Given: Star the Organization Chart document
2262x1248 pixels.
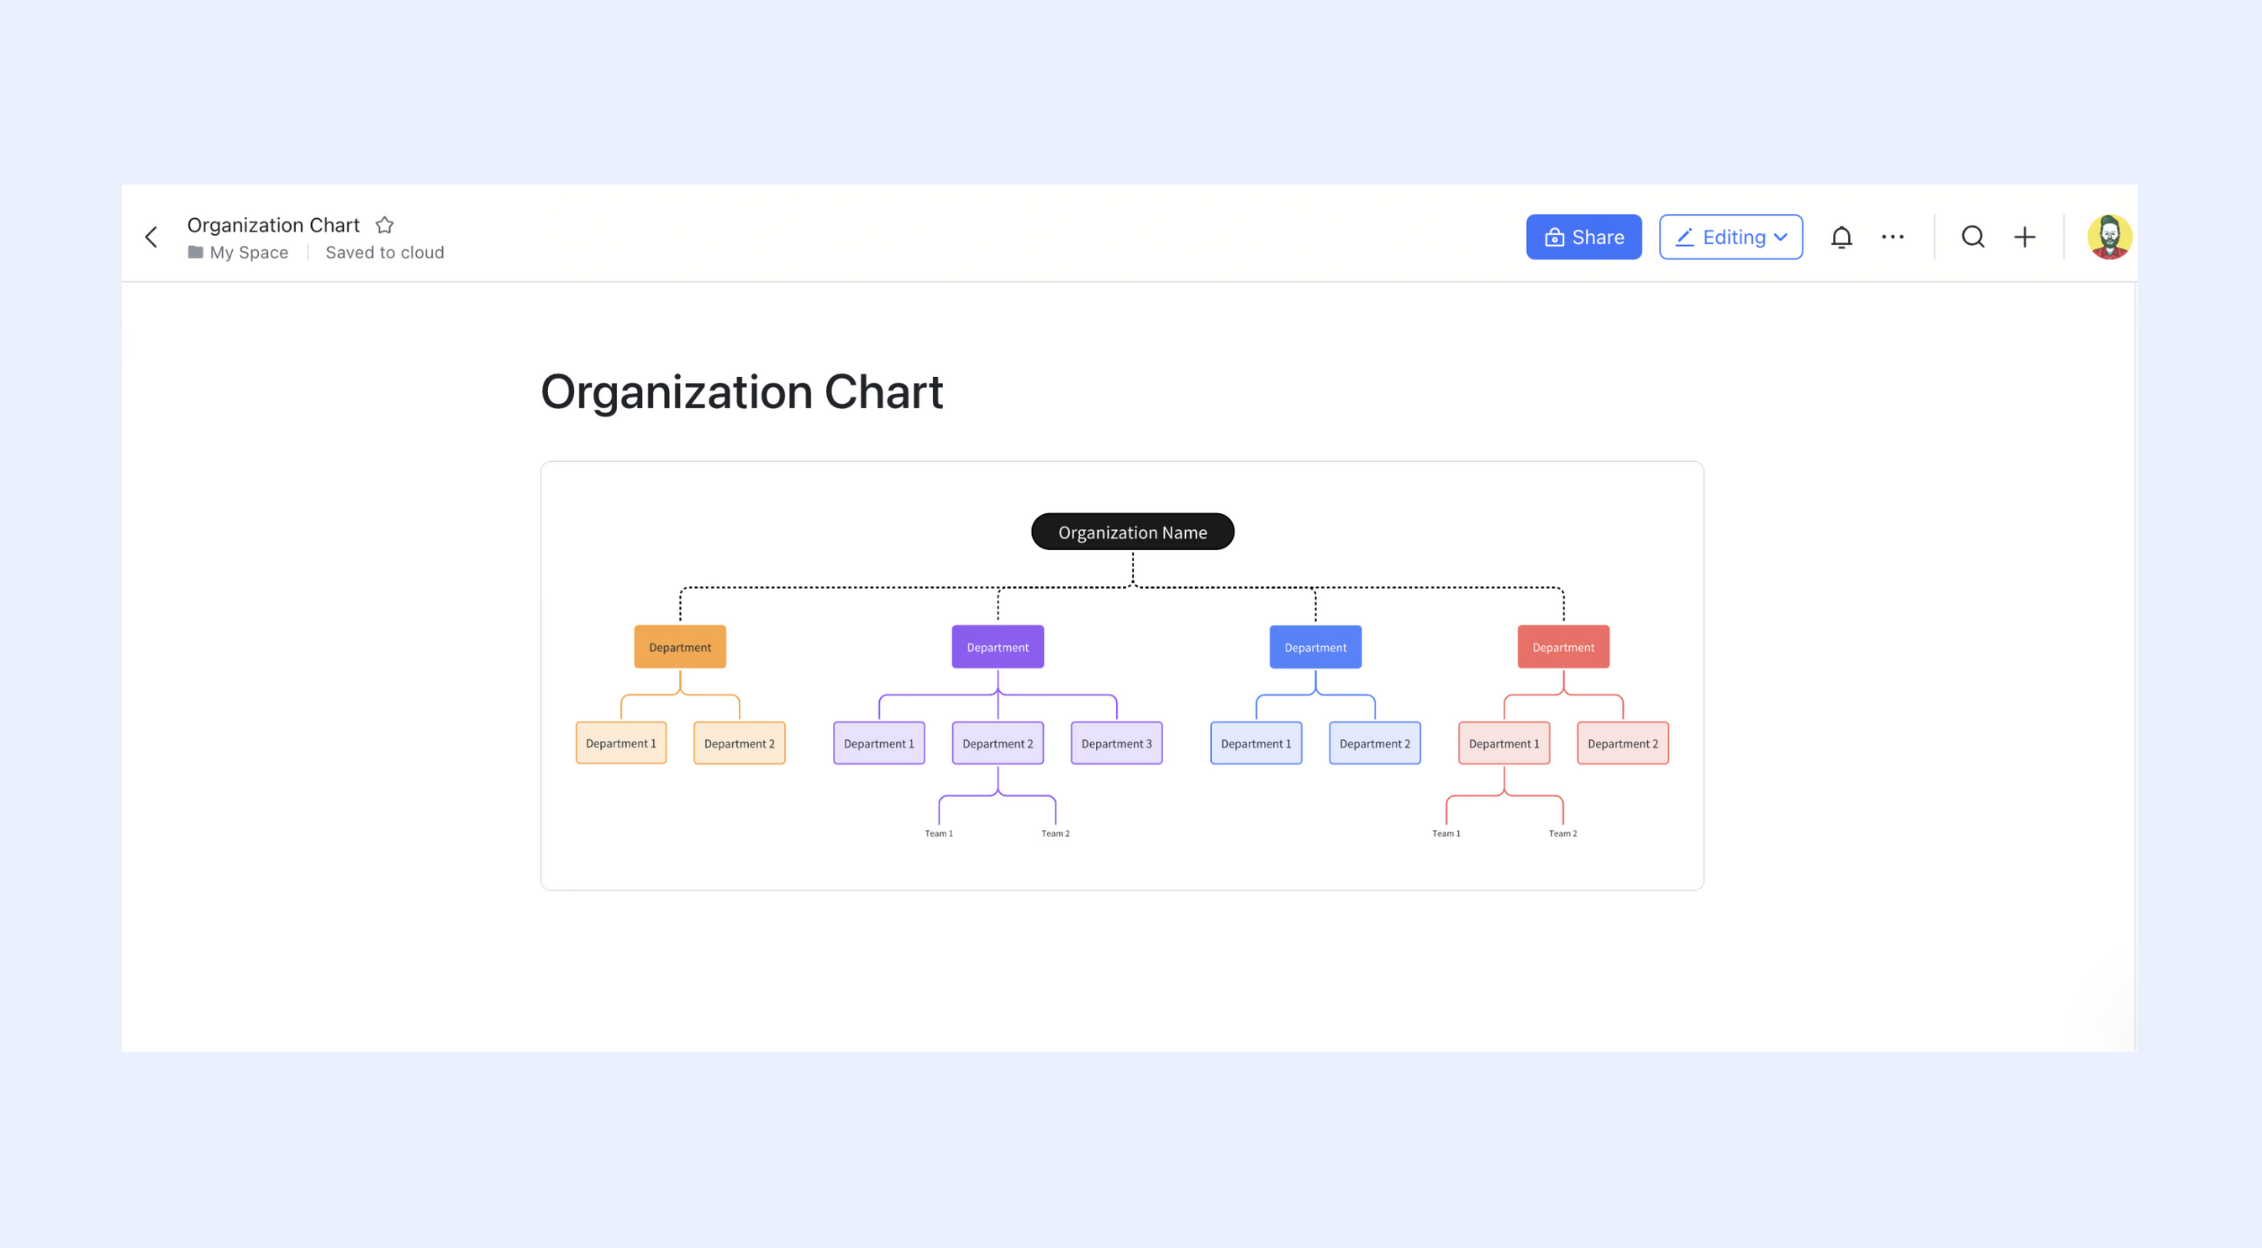Looking at the screenshot, I should [x=385, y=225].
